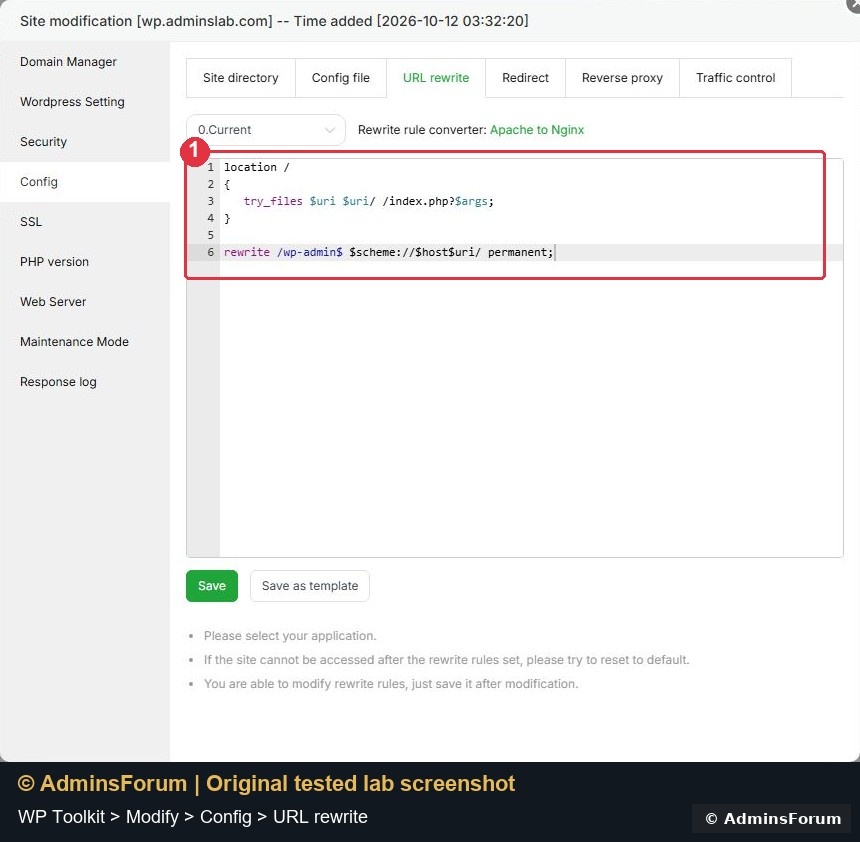
Task: Switch to the Config file tab
Action: coord(341,78)
